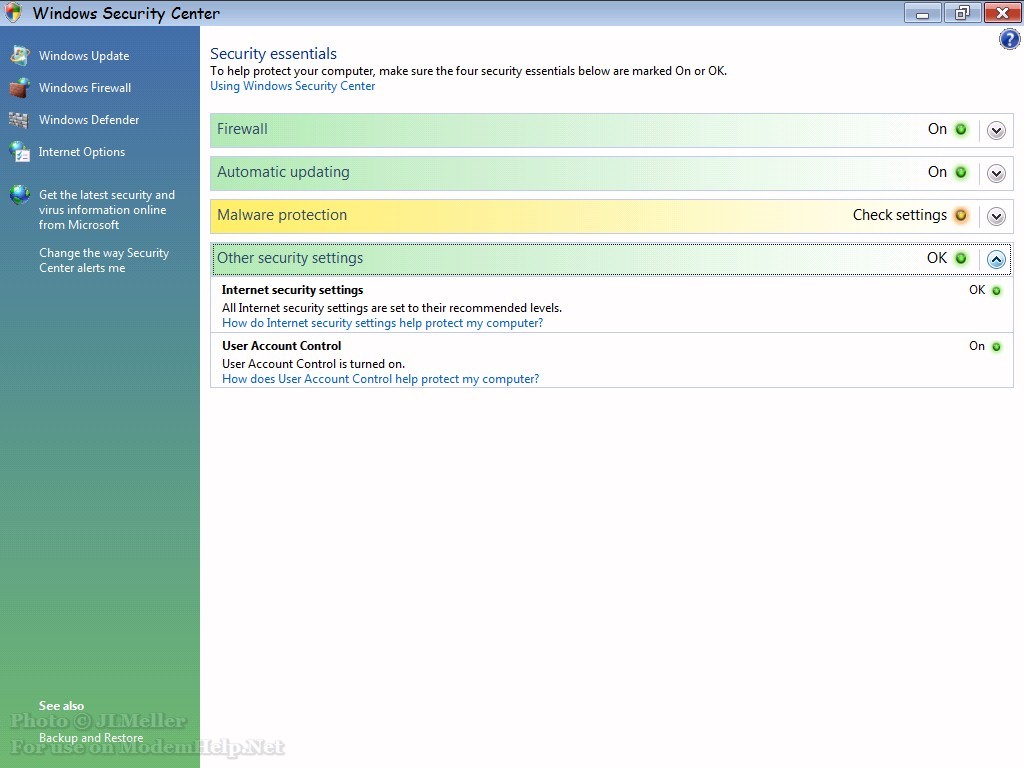Minimize the Windows Security Center window
Image resolution: width=1024 pixels, height=768 pixels.
[x=923, y=13]
